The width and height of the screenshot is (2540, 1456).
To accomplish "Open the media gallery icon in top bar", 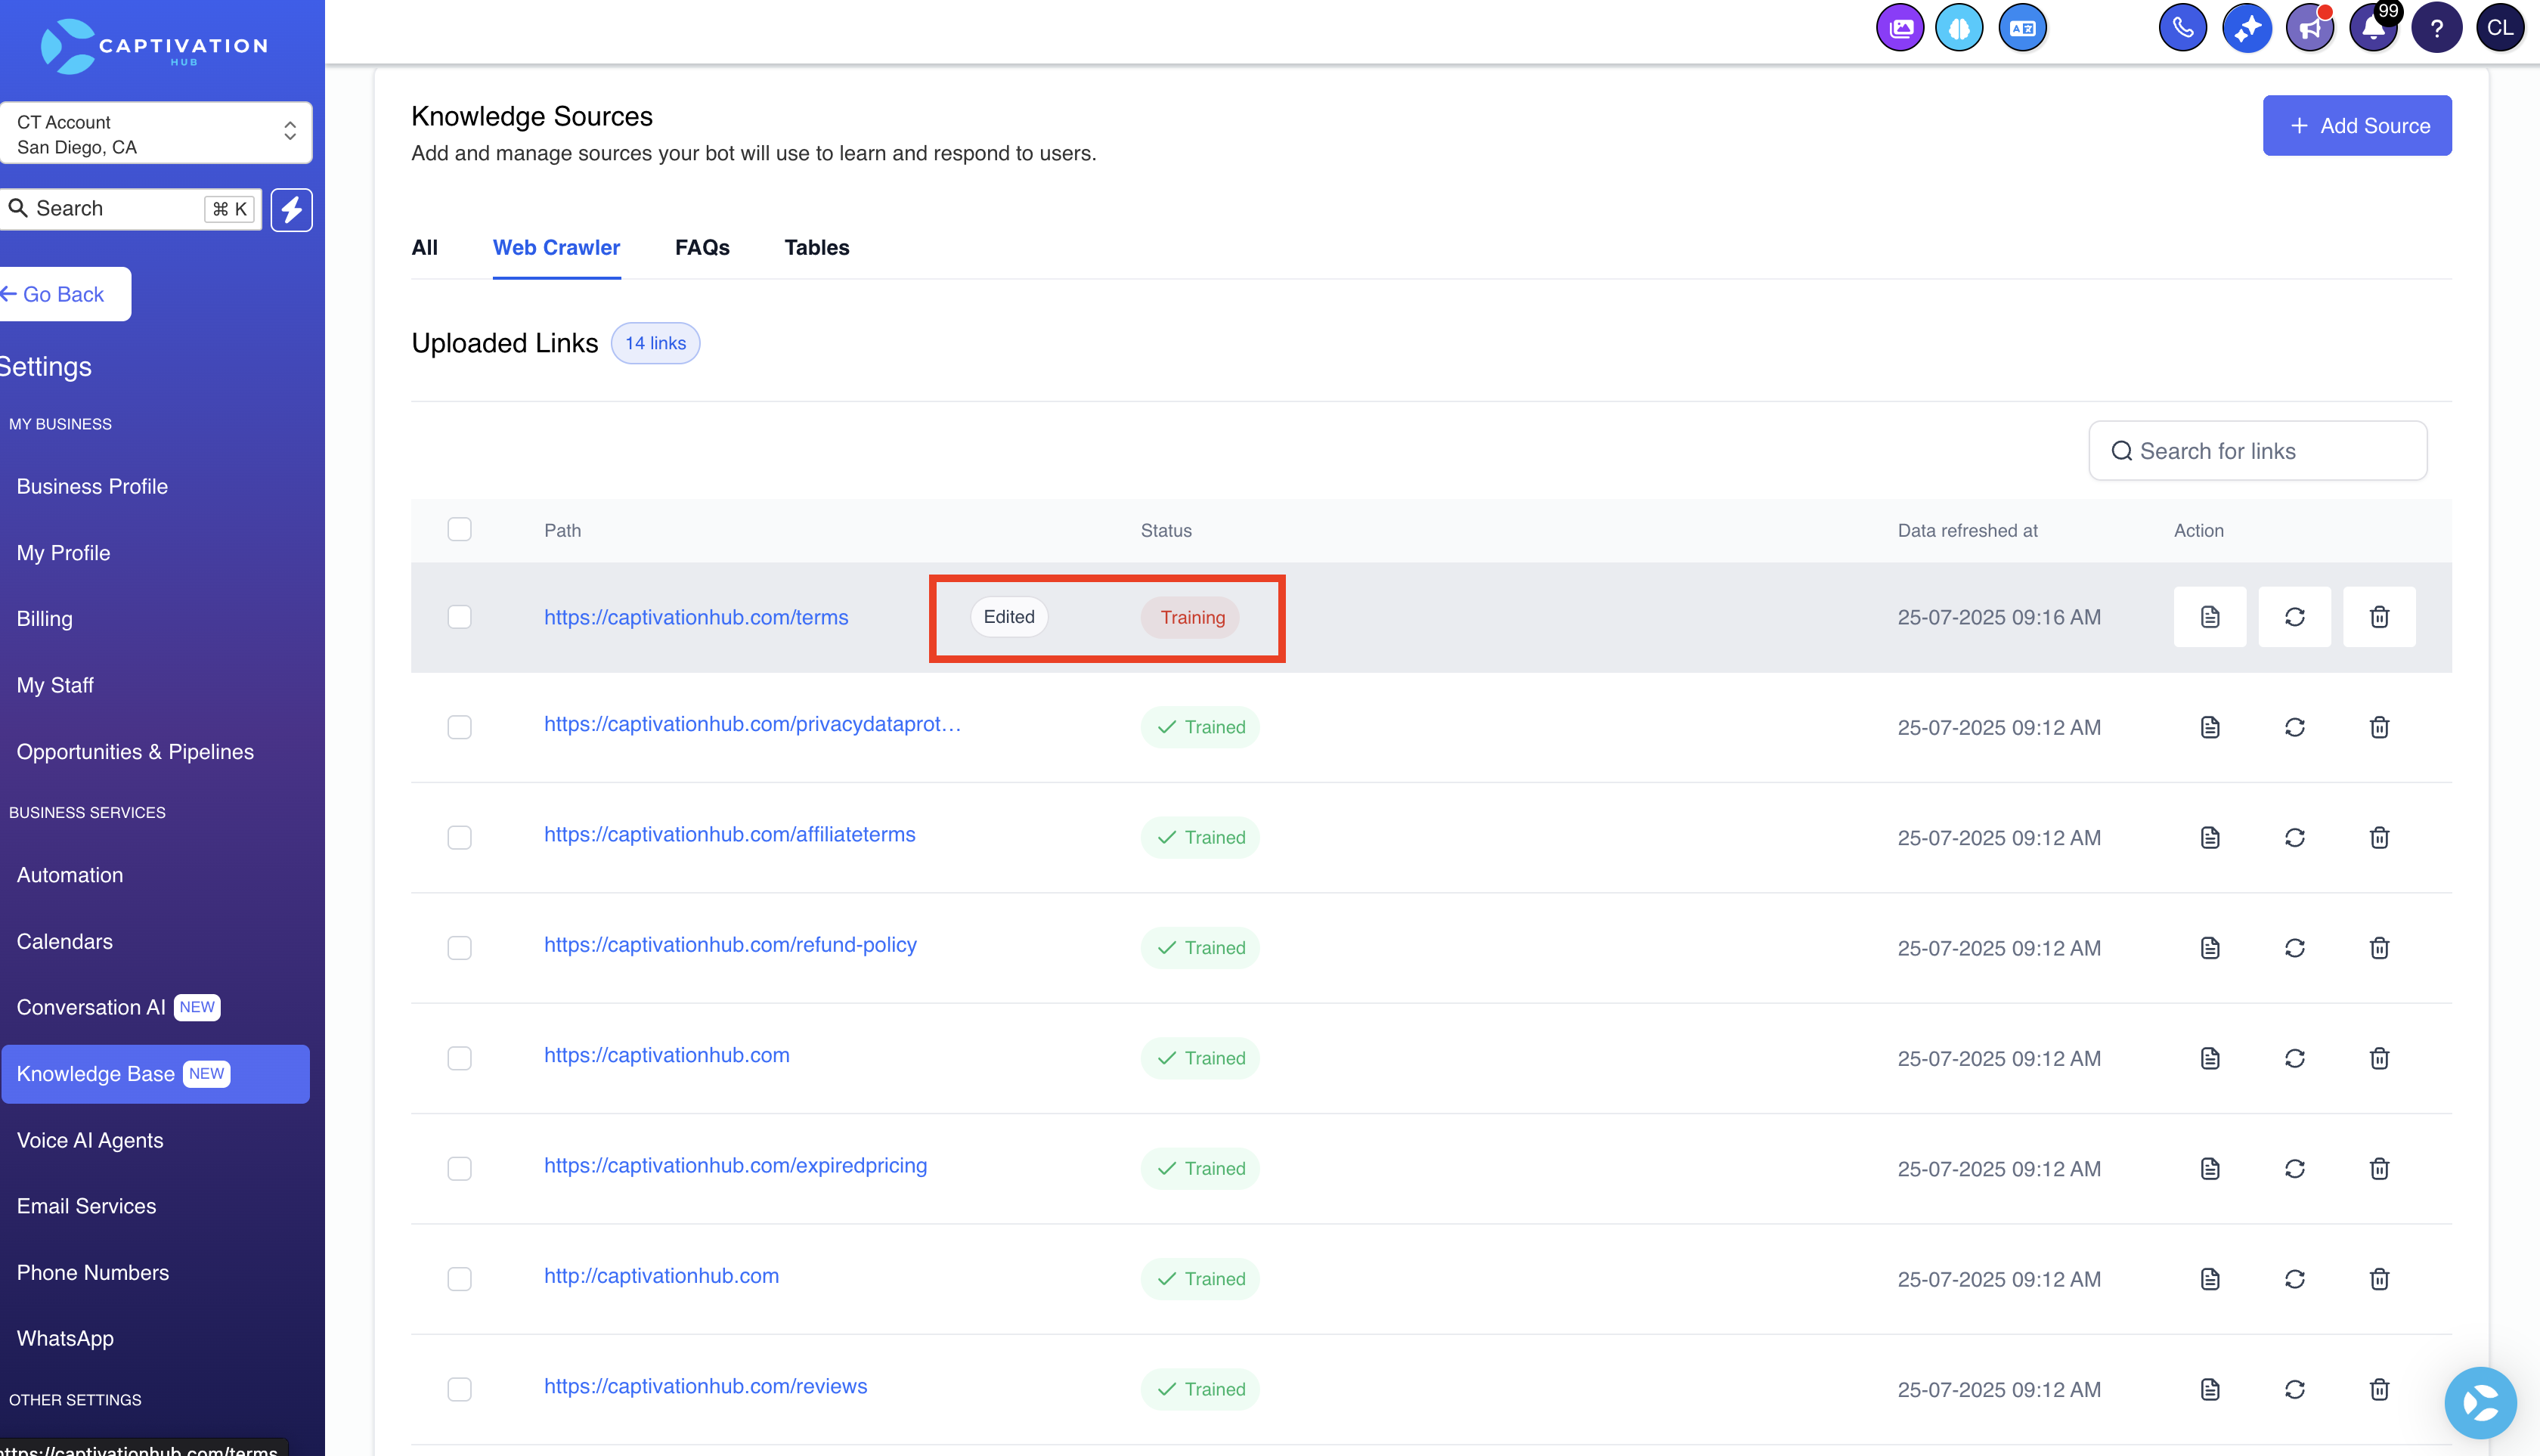I will coord(1900,28).
